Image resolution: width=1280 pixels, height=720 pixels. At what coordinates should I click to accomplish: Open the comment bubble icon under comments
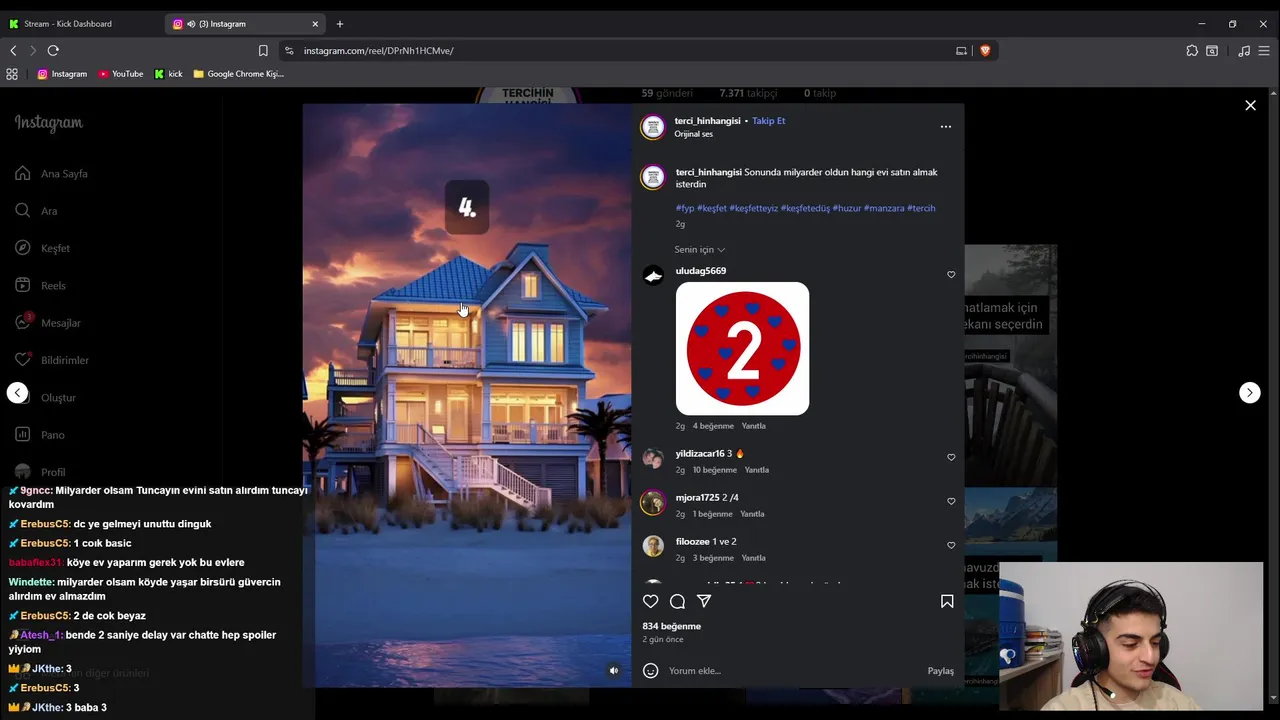pyautogui.click(x=677, y=601)
